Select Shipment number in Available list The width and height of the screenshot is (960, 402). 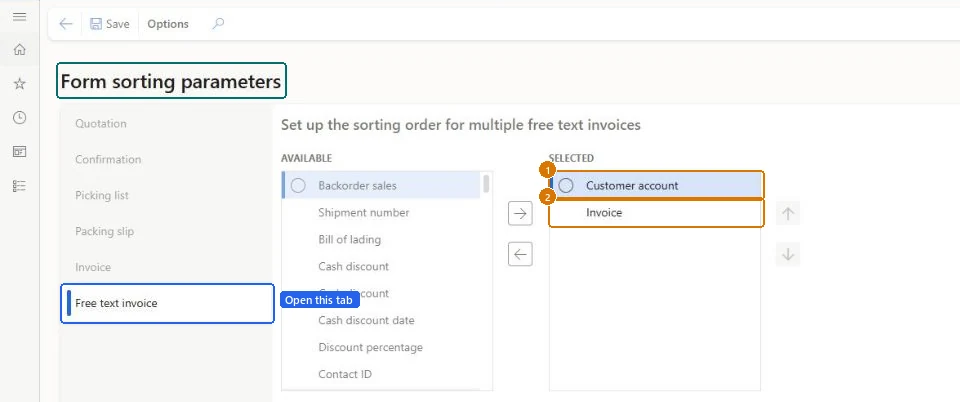(381, 212)
